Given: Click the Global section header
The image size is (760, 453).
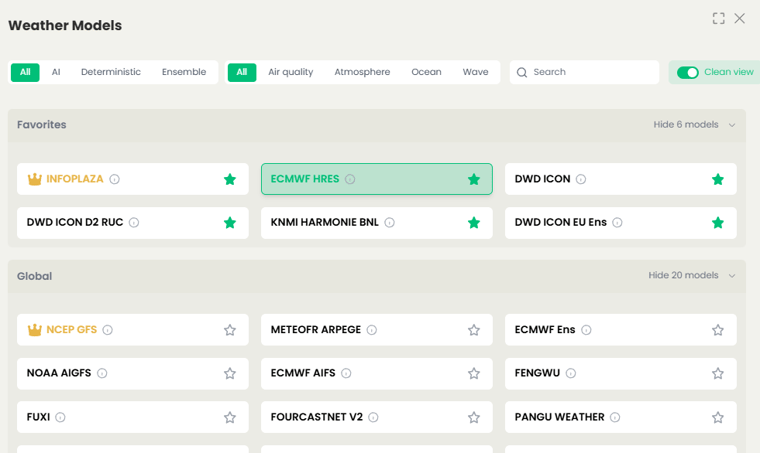Looking at the screenshot, I should coord(377,276).
